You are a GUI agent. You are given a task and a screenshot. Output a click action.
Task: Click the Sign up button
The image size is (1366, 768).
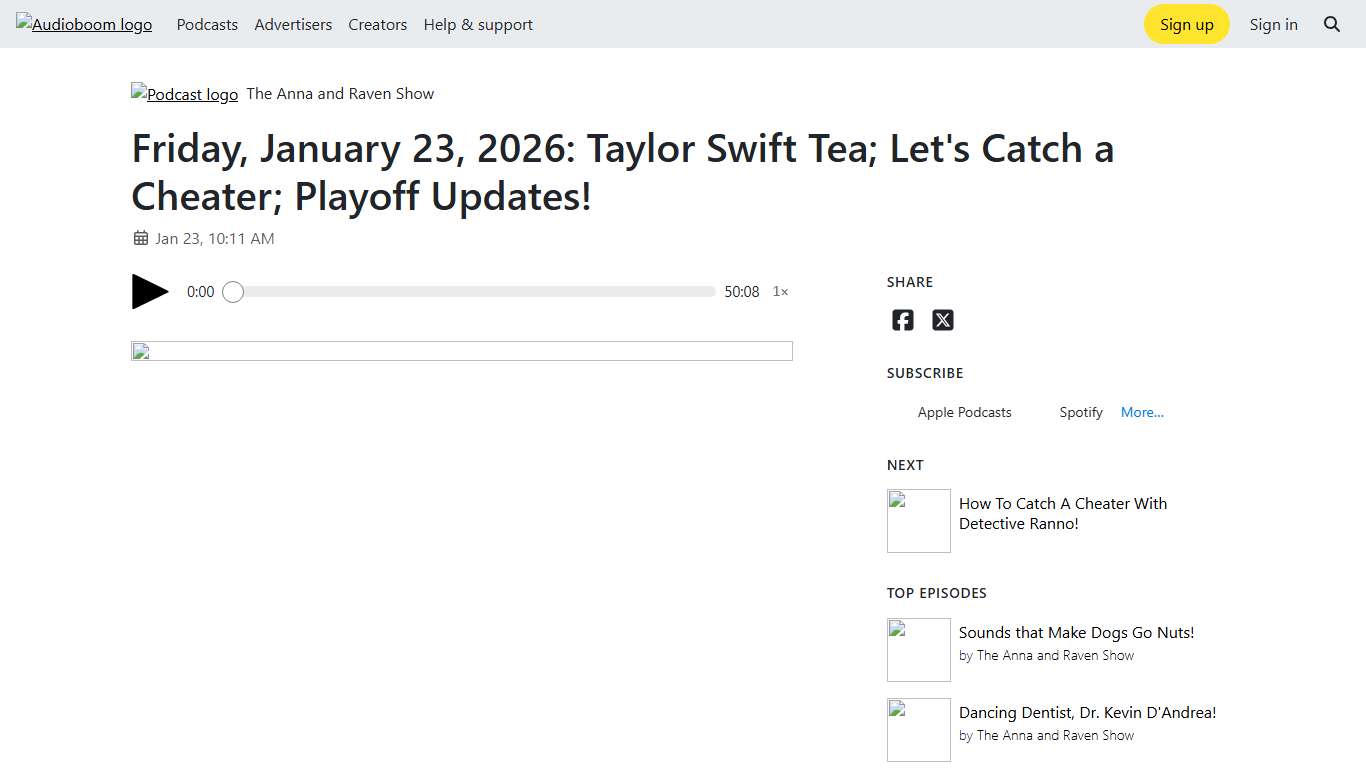tap(1186, 24)
